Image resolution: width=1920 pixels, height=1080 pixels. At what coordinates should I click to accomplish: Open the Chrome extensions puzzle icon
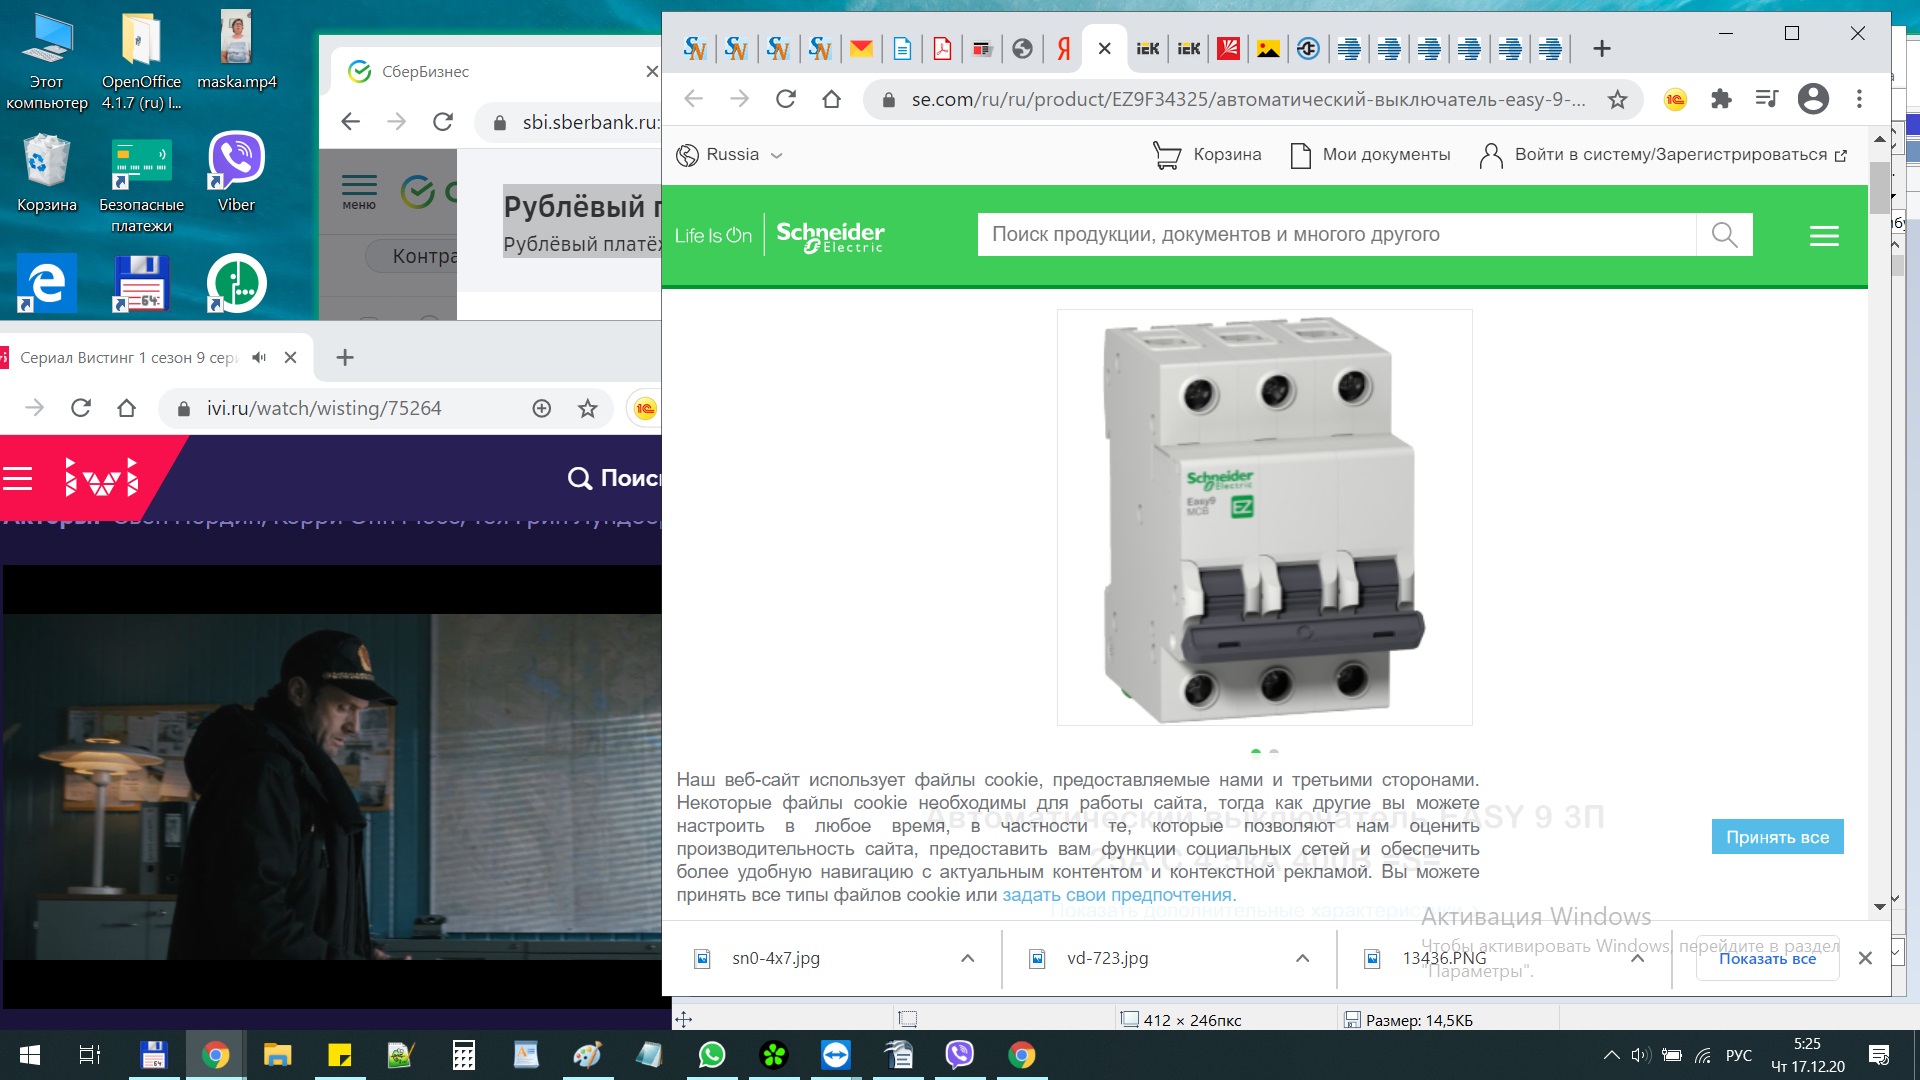(1721, 99)
